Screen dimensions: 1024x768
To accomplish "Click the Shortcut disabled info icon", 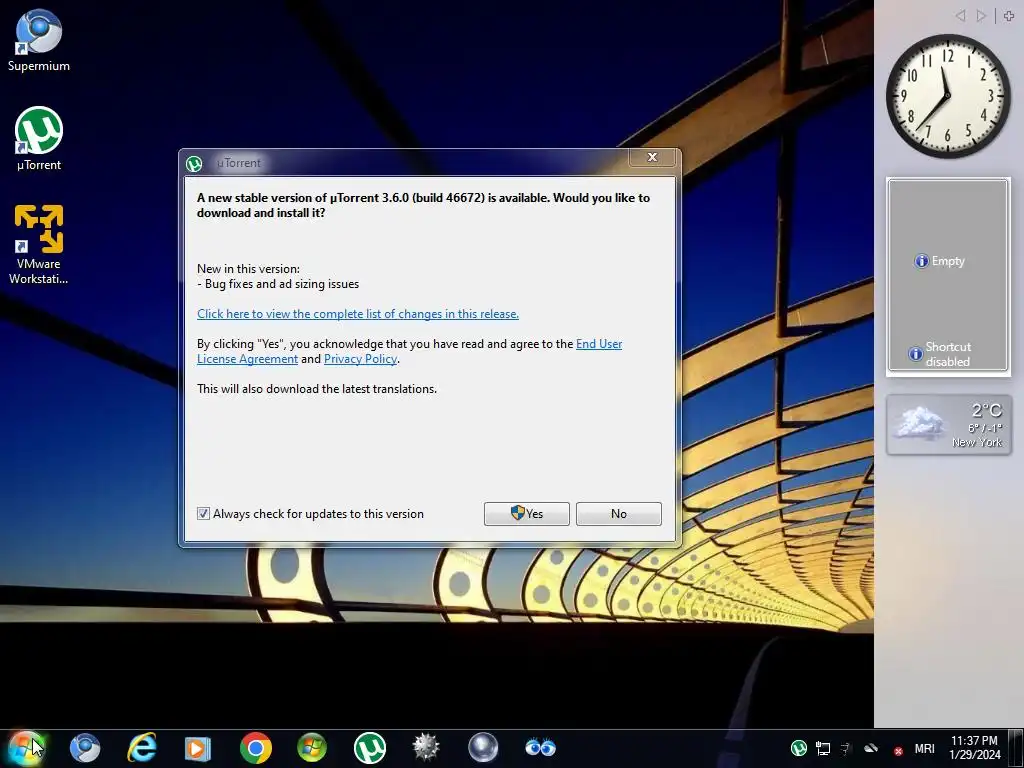I will point(916,354).
